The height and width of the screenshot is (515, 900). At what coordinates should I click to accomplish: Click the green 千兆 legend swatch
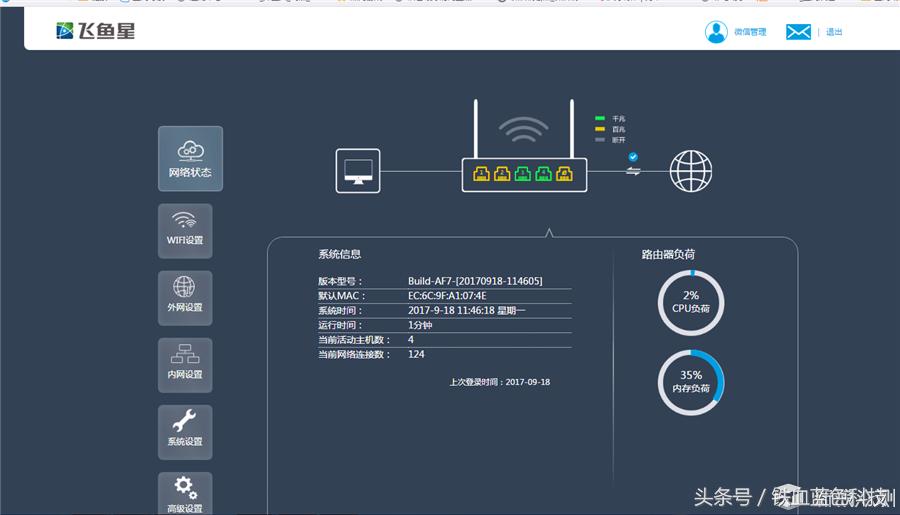click(600, 118)
